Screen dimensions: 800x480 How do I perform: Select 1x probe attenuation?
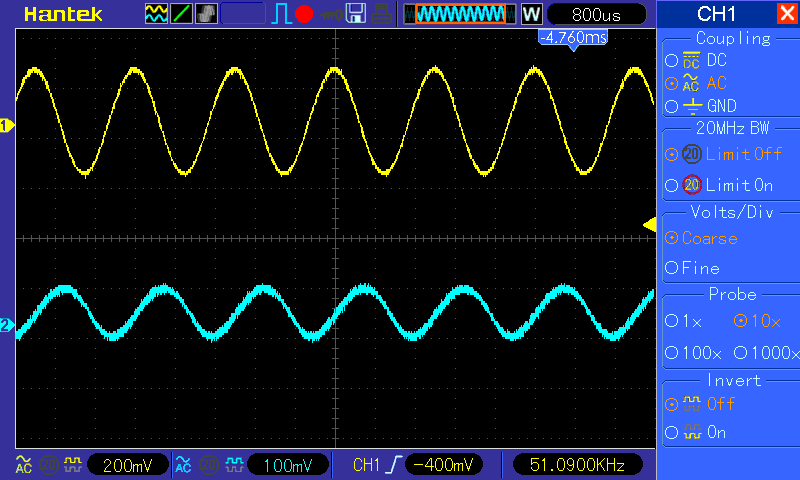pyautogui.click(x=671, y=321)
